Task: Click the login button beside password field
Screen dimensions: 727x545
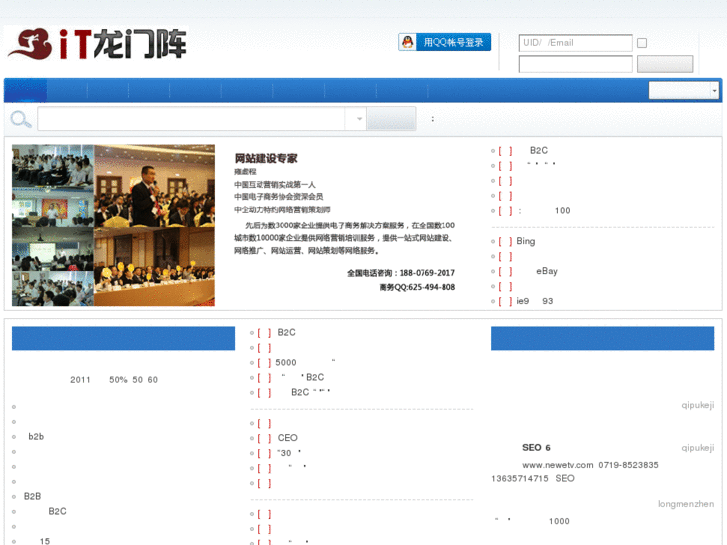Action: click(x=665, y=64)
